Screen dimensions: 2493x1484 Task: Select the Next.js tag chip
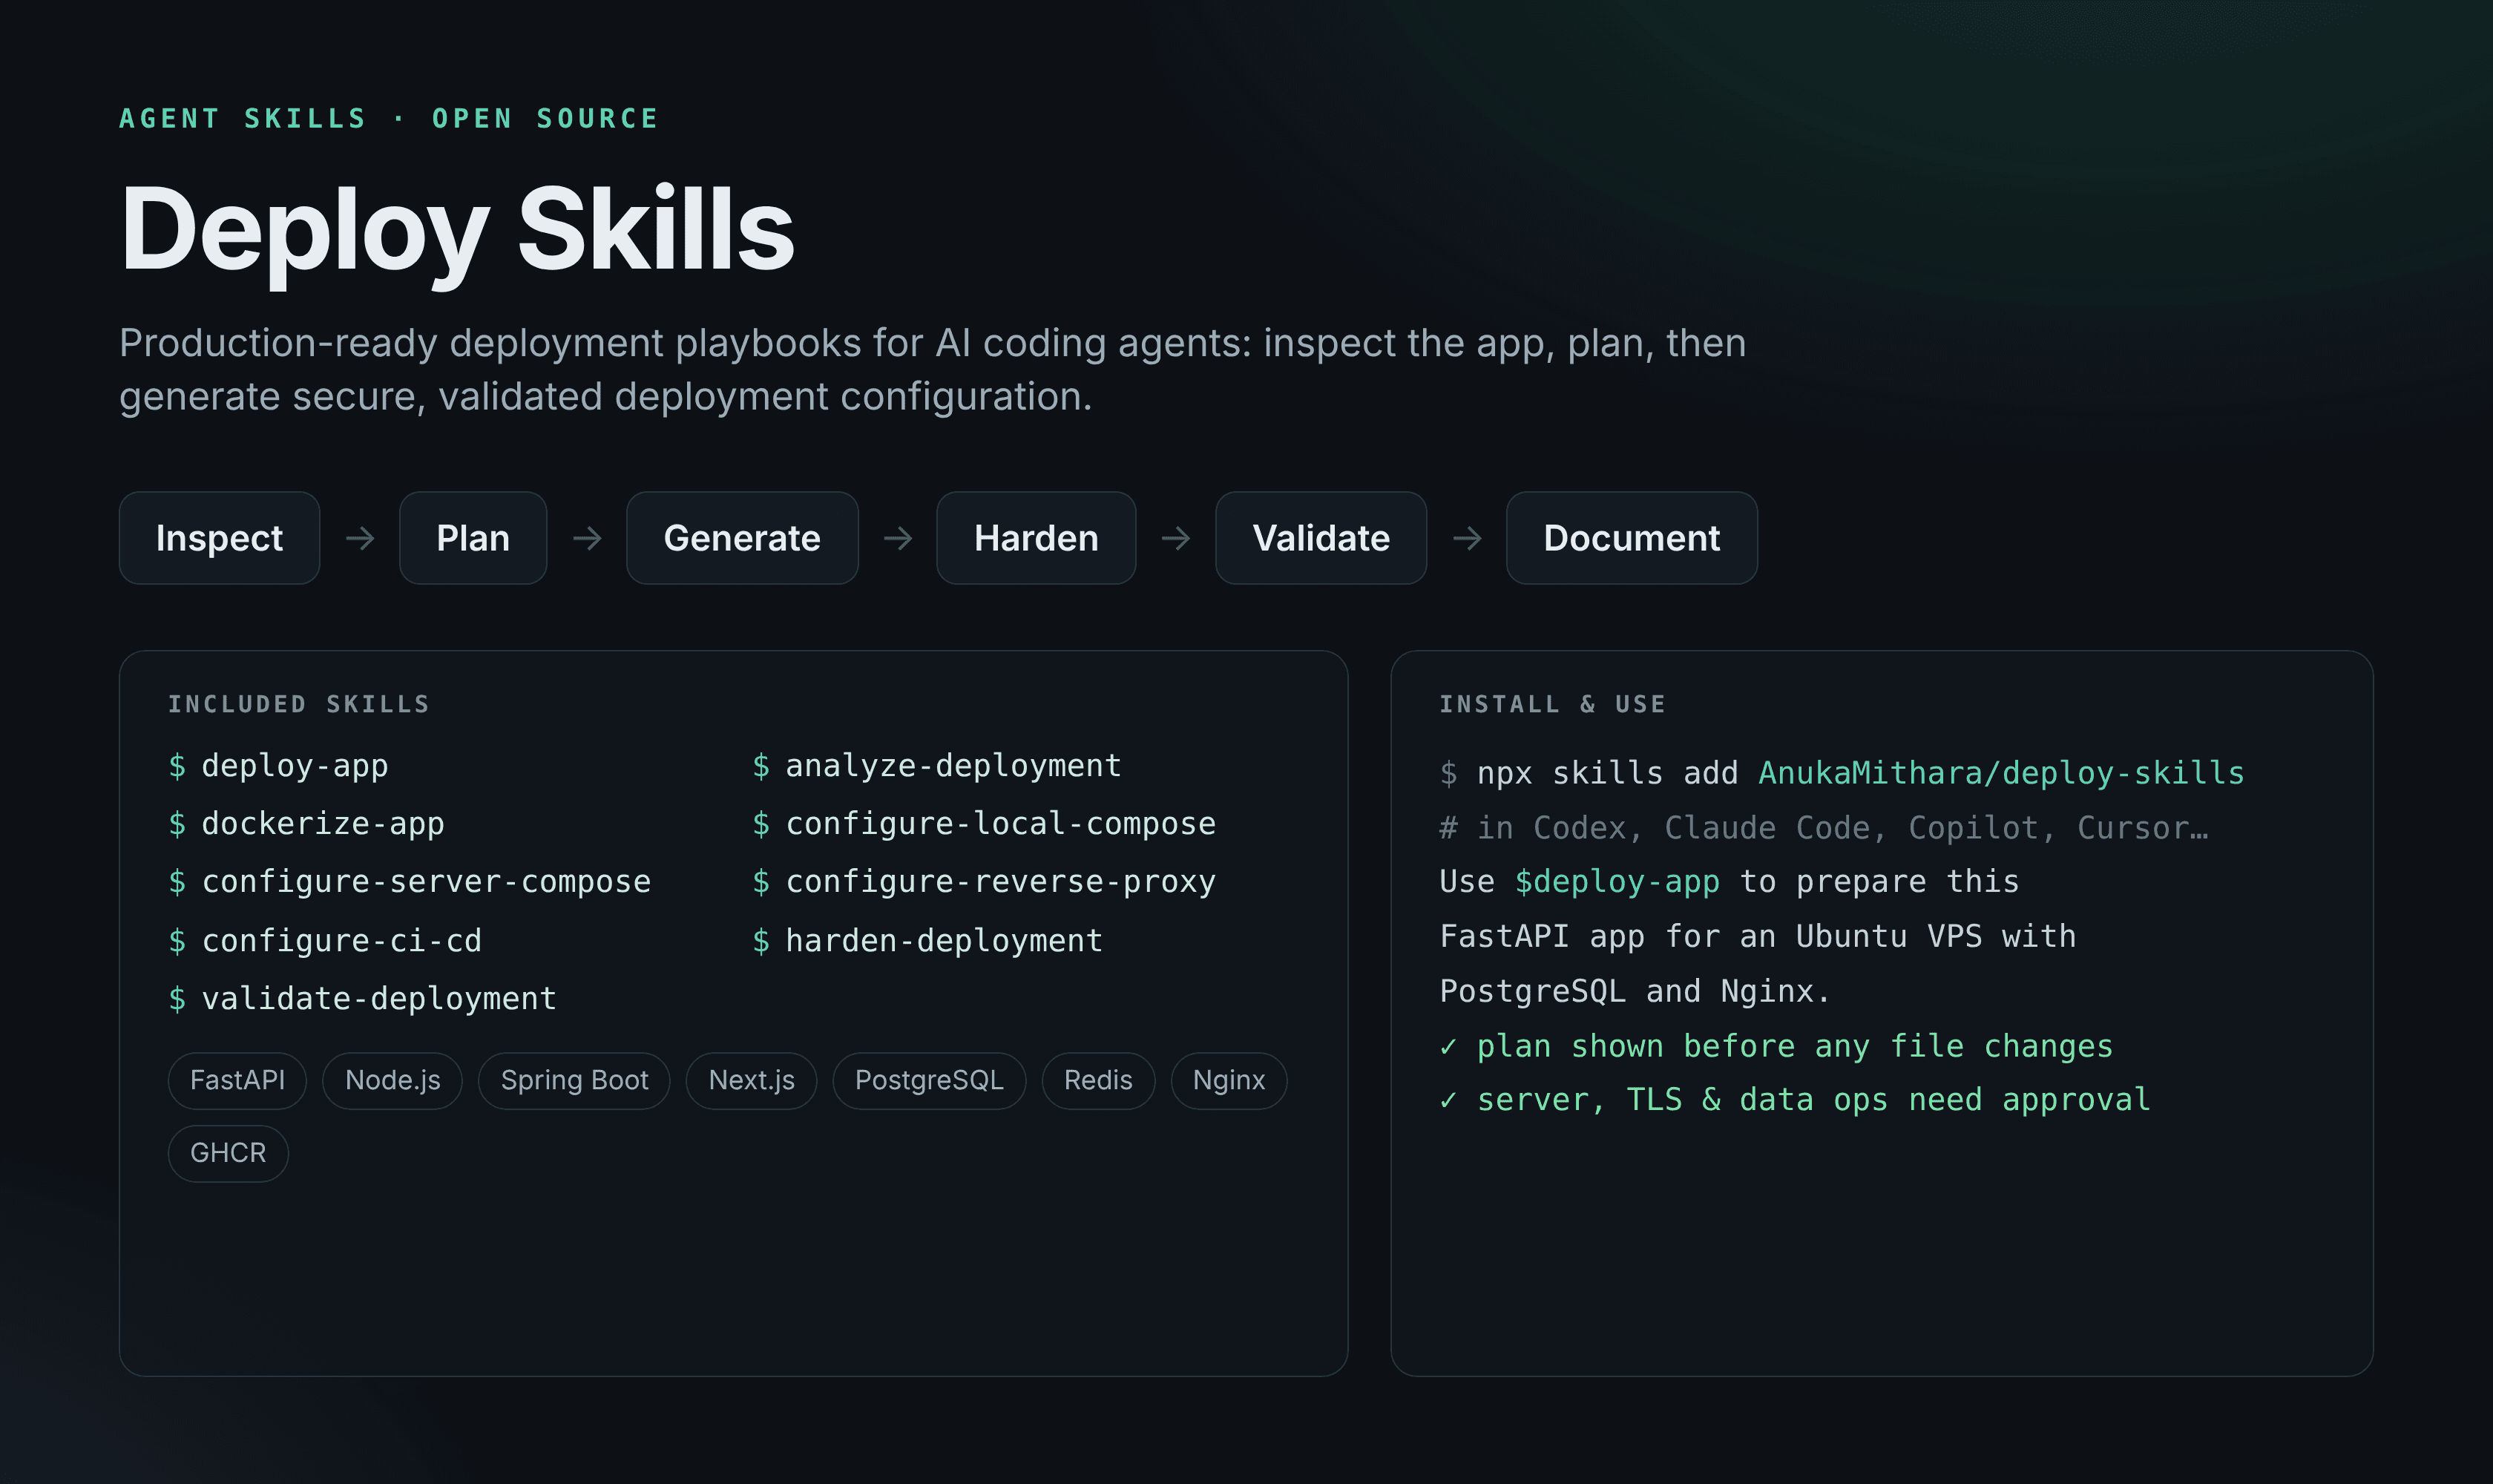[x=751, y=1081]
